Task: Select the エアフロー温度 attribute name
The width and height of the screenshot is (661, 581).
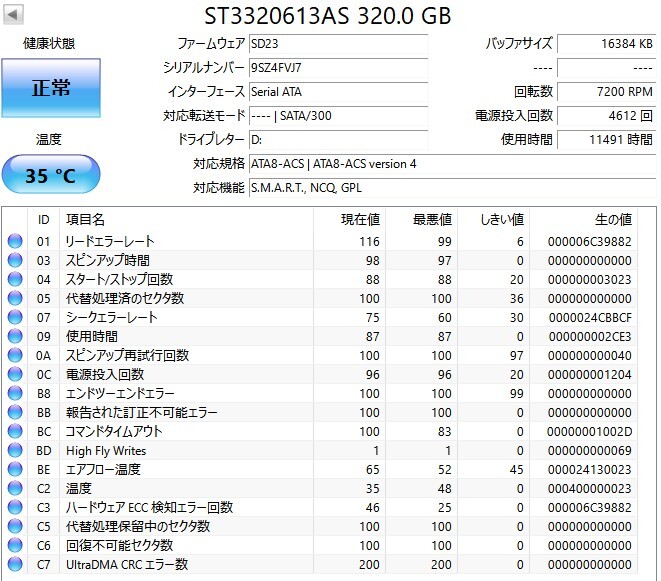Action: 103,469
